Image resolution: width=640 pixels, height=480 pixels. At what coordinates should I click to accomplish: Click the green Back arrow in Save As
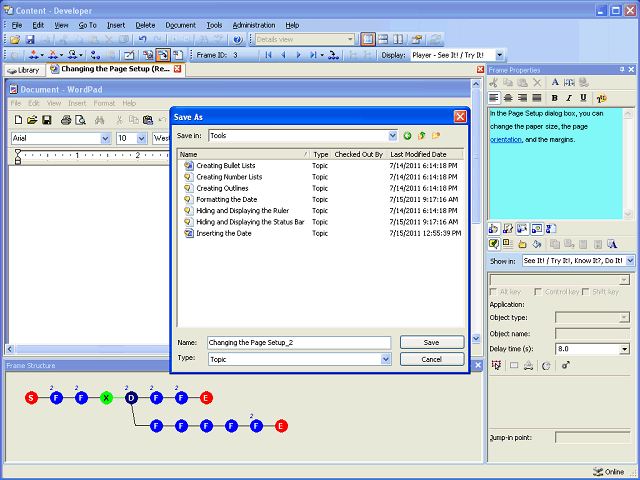tap(407, 136)
